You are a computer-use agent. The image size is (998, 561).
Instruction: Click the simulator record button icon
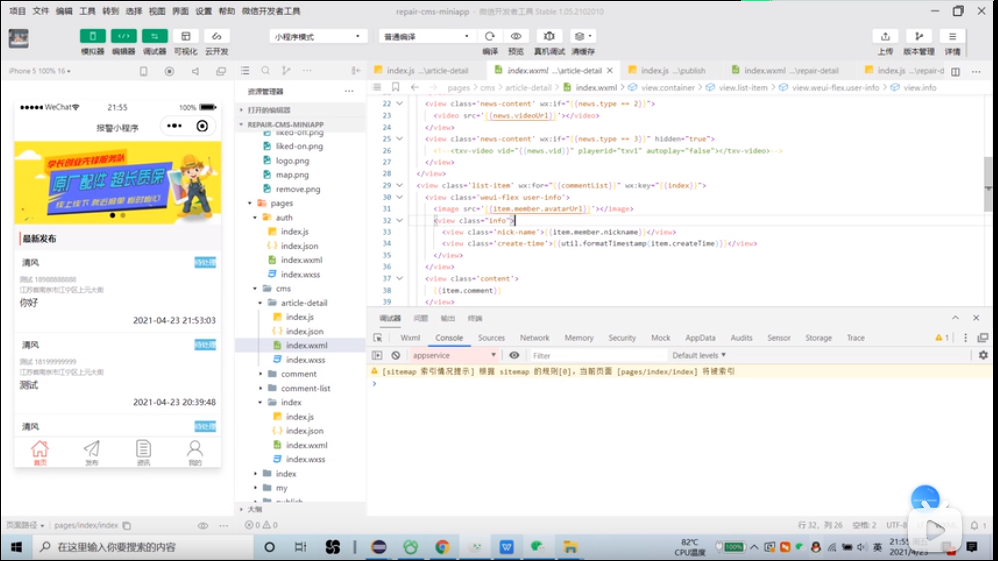[x=169, y=71]
